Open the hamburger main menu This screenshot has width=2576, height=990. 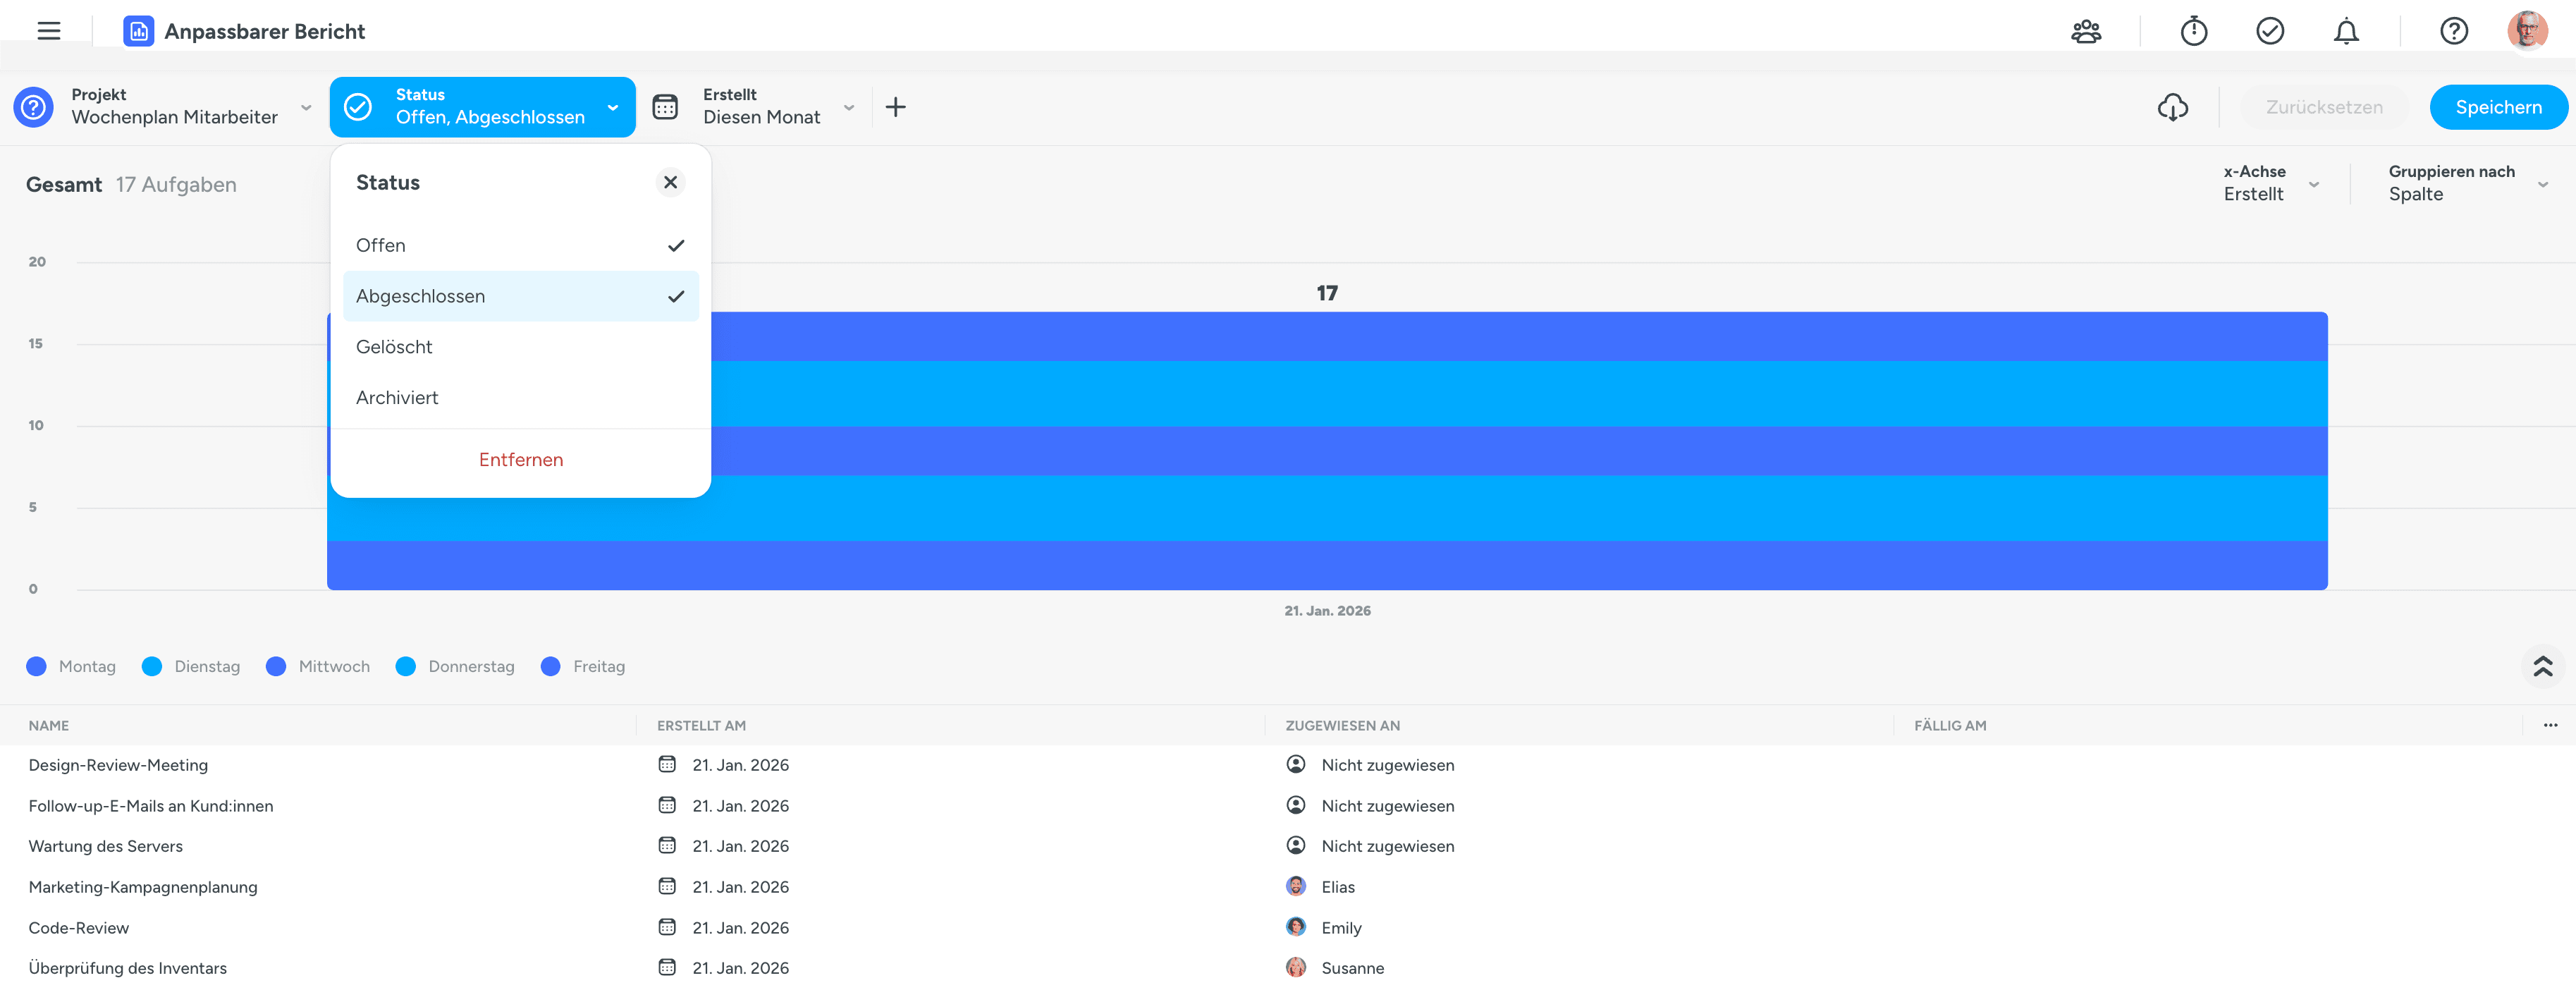pos(49,31)
